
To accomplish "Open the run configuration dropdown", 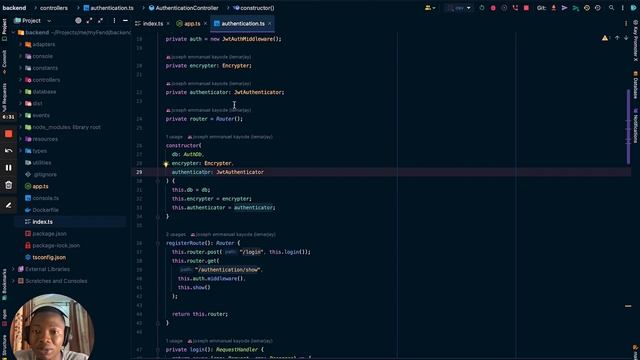I will point(459,8).
